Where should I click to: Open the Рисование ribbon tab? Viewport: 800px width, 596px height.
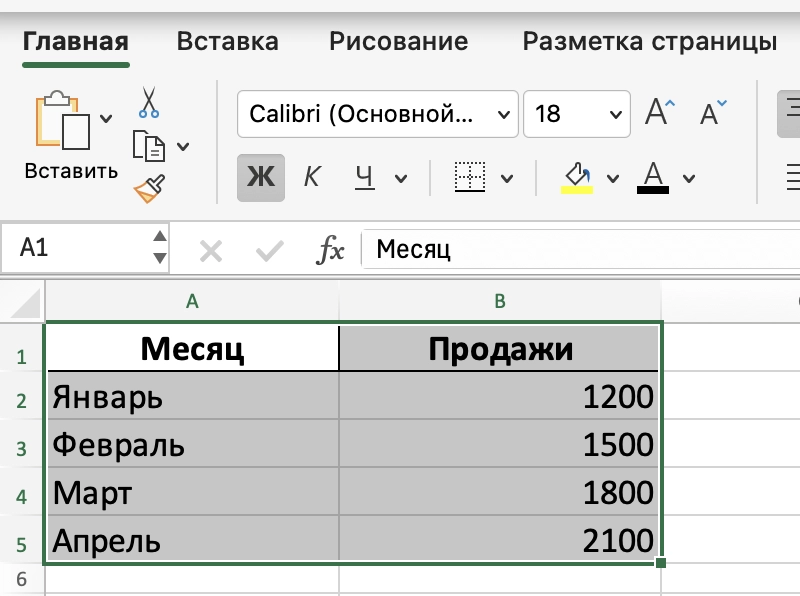397,41
